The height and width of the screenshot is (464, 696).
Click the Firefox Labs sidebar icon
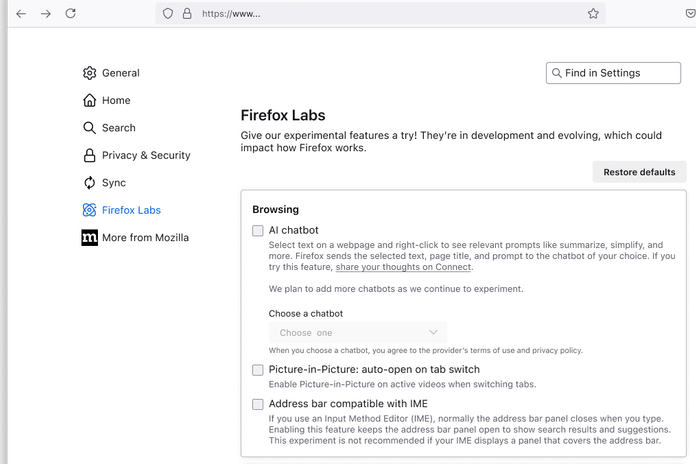(x=90, y=210)
